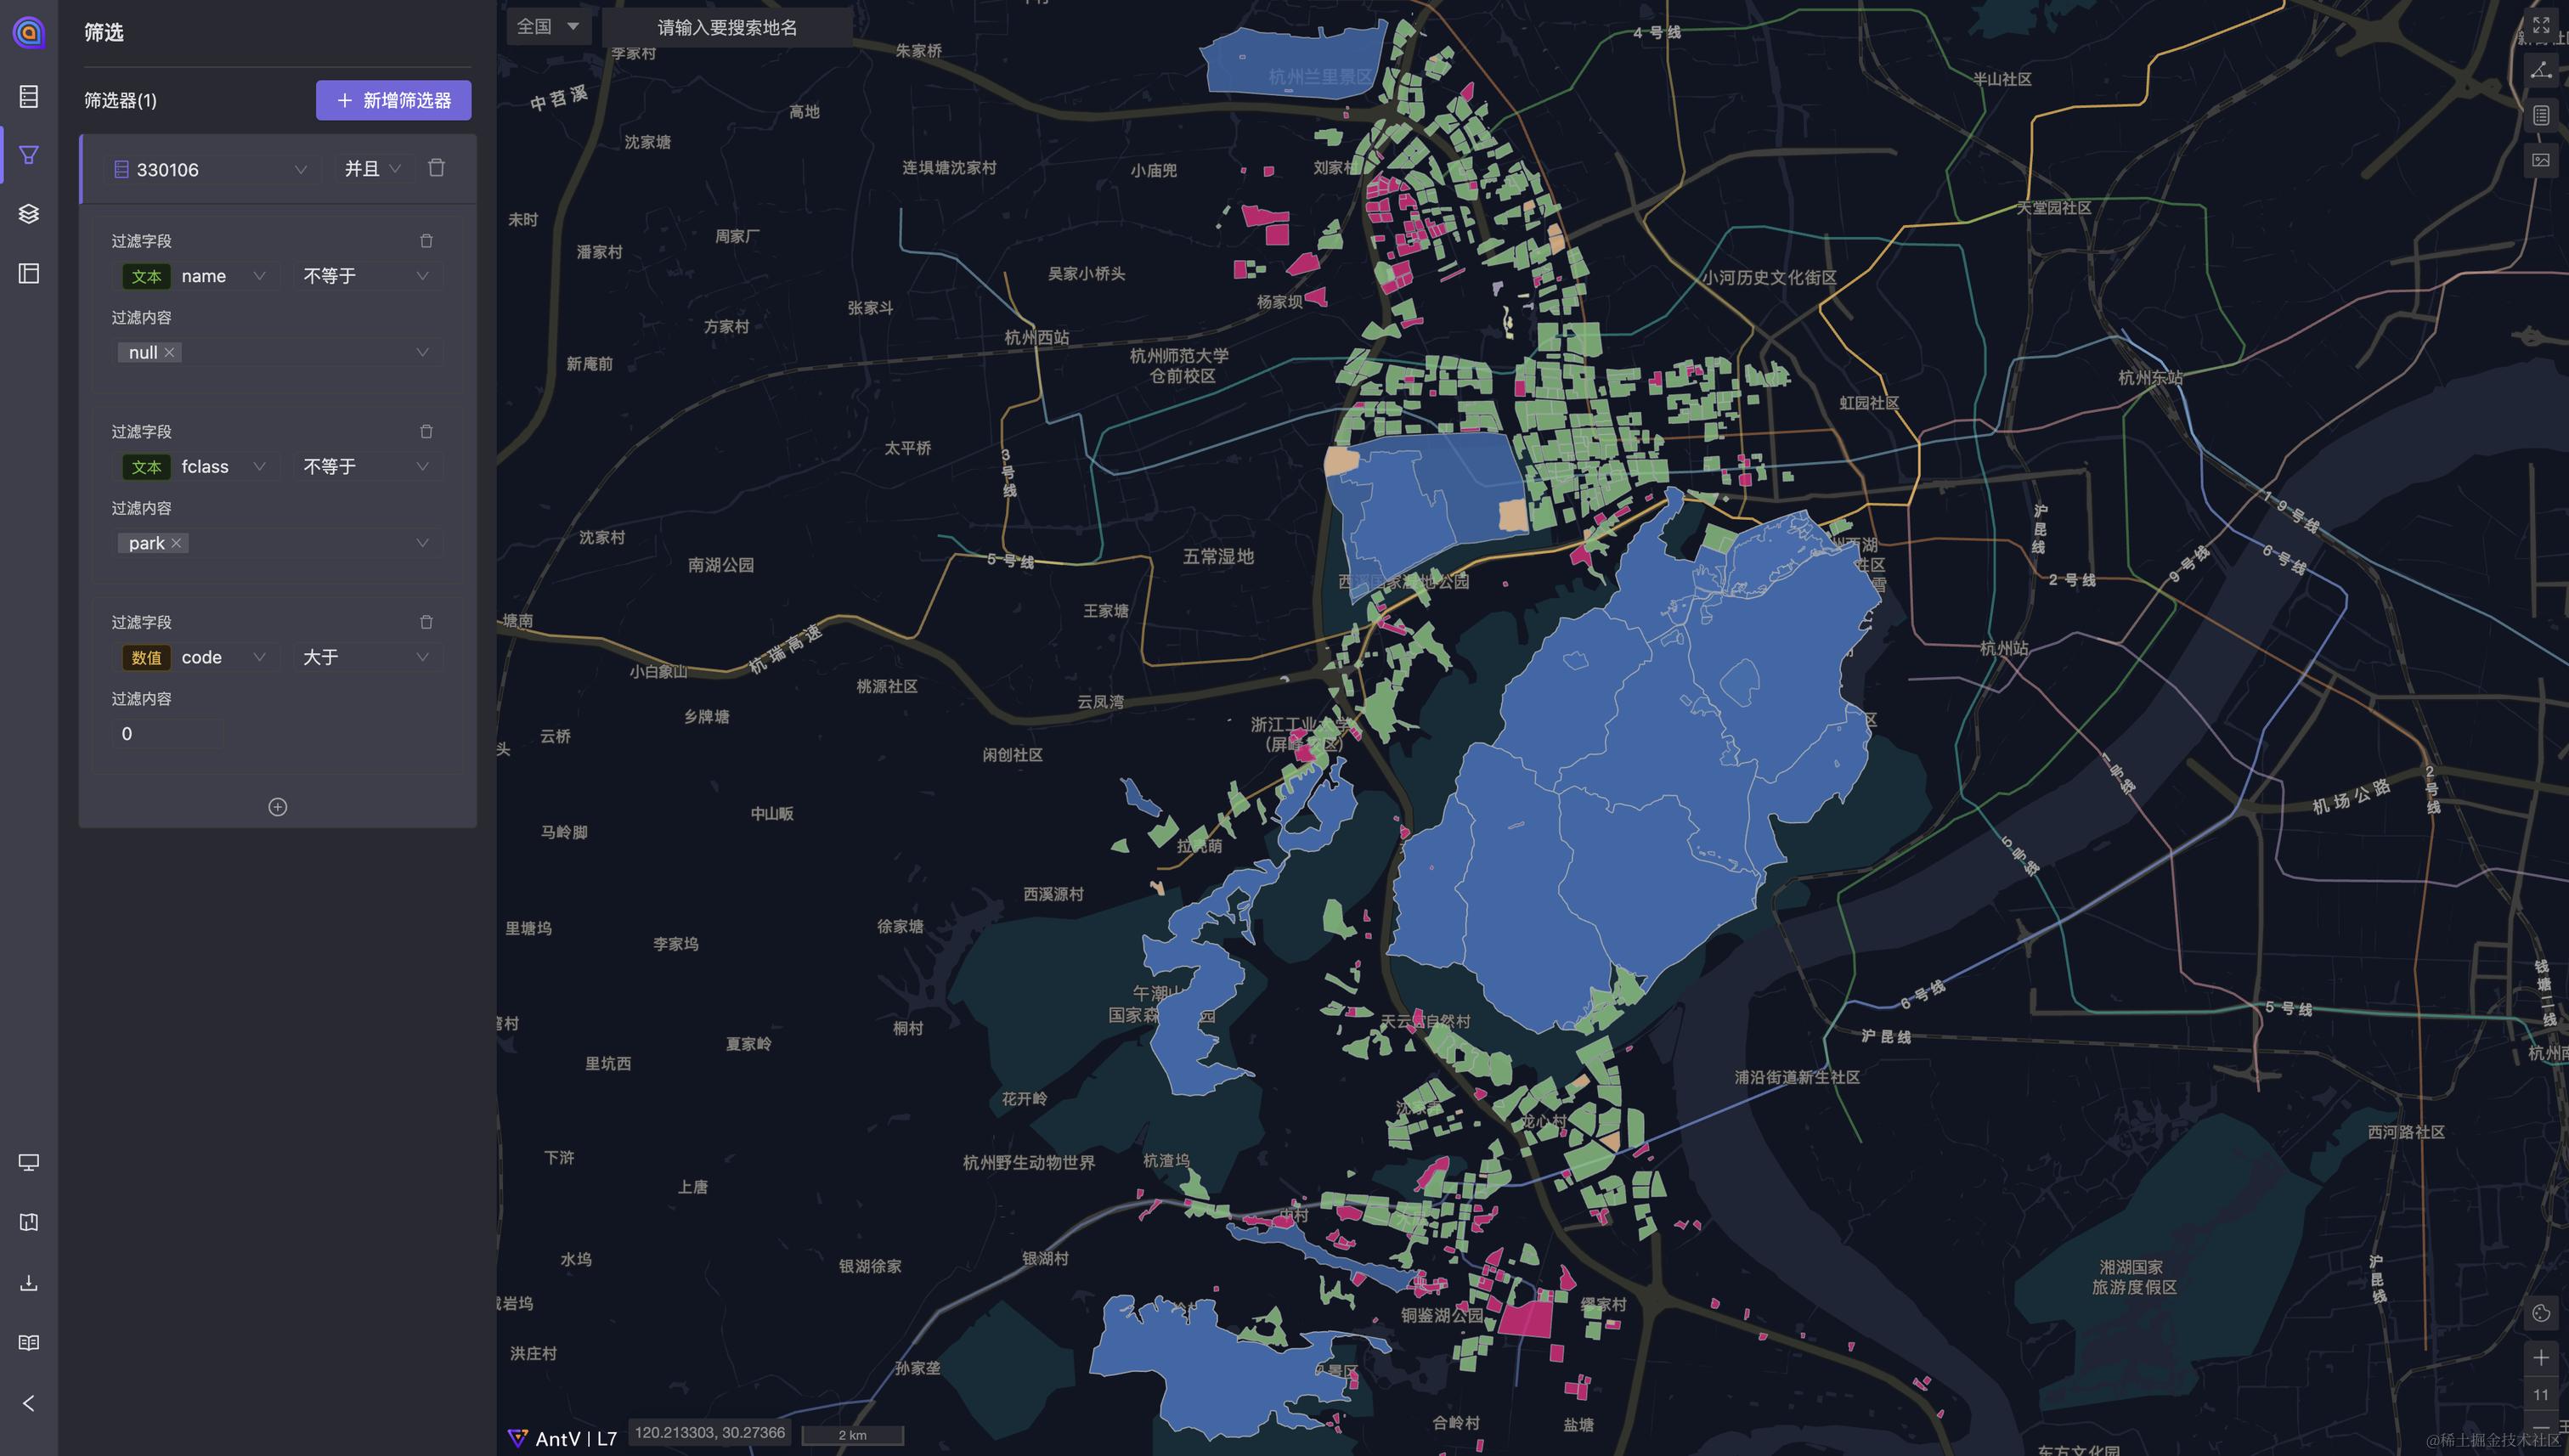
Task: Remove the null tag from filter
Action: pos(170,352)
